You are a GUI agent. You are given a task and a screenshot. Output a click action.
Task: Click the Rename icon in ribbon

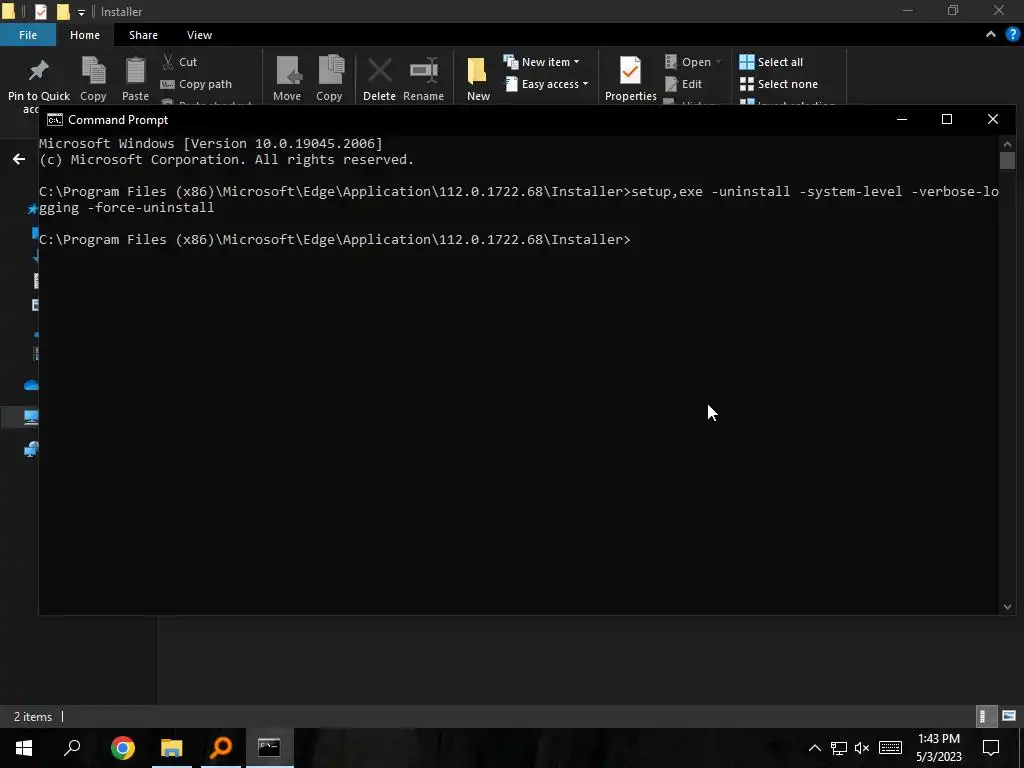point(423,78)
